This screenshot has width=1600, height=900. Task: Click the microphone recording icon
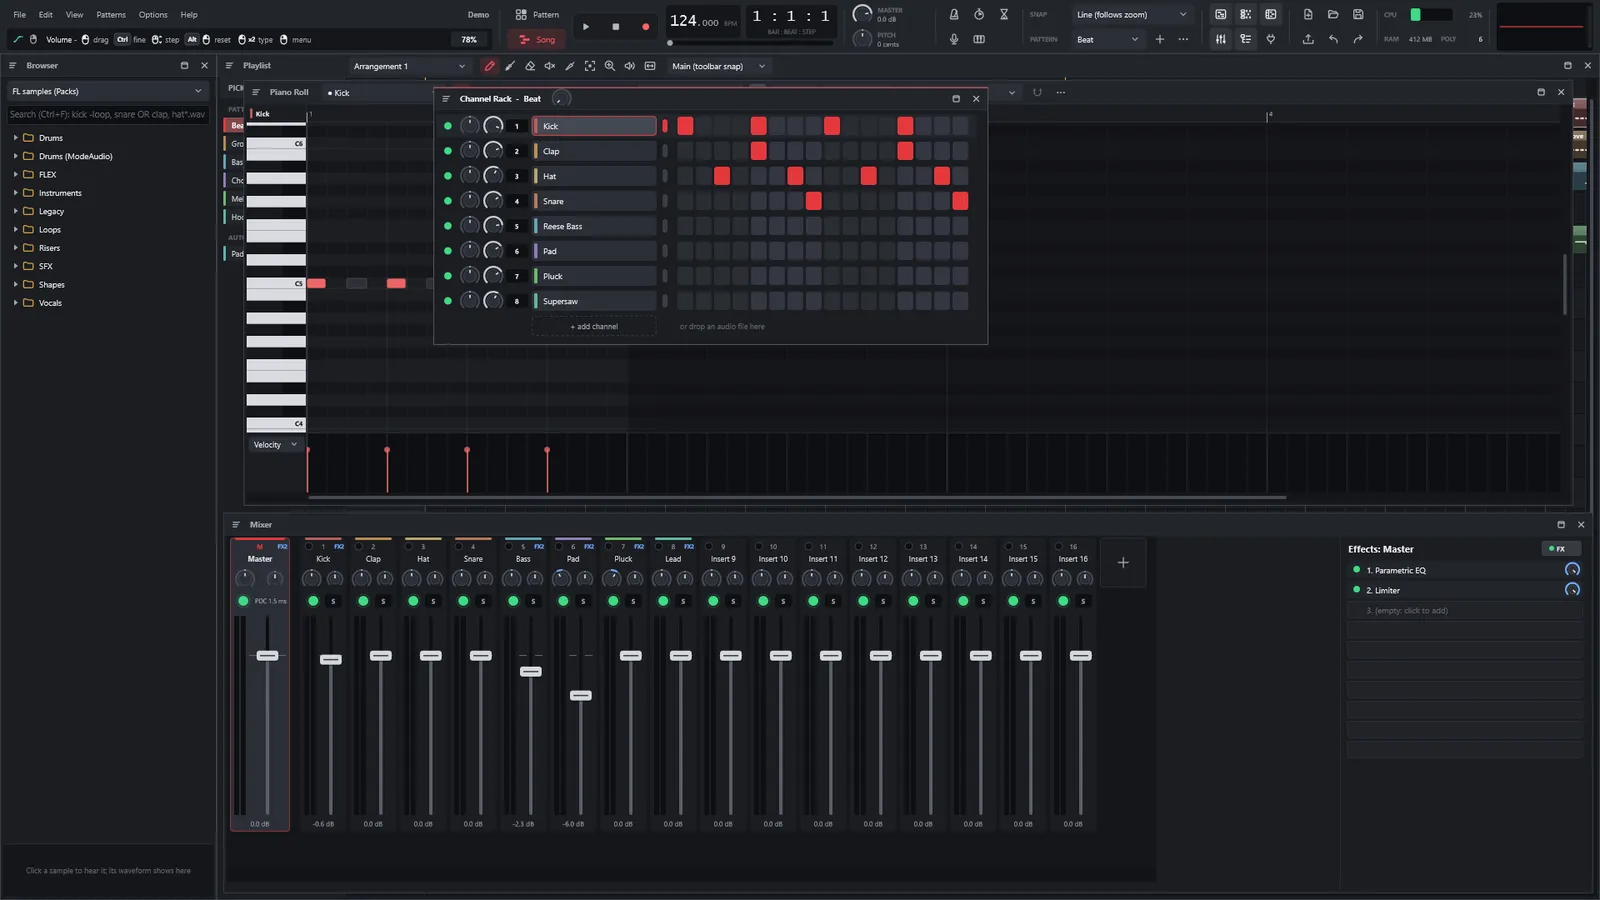point(954,39)
